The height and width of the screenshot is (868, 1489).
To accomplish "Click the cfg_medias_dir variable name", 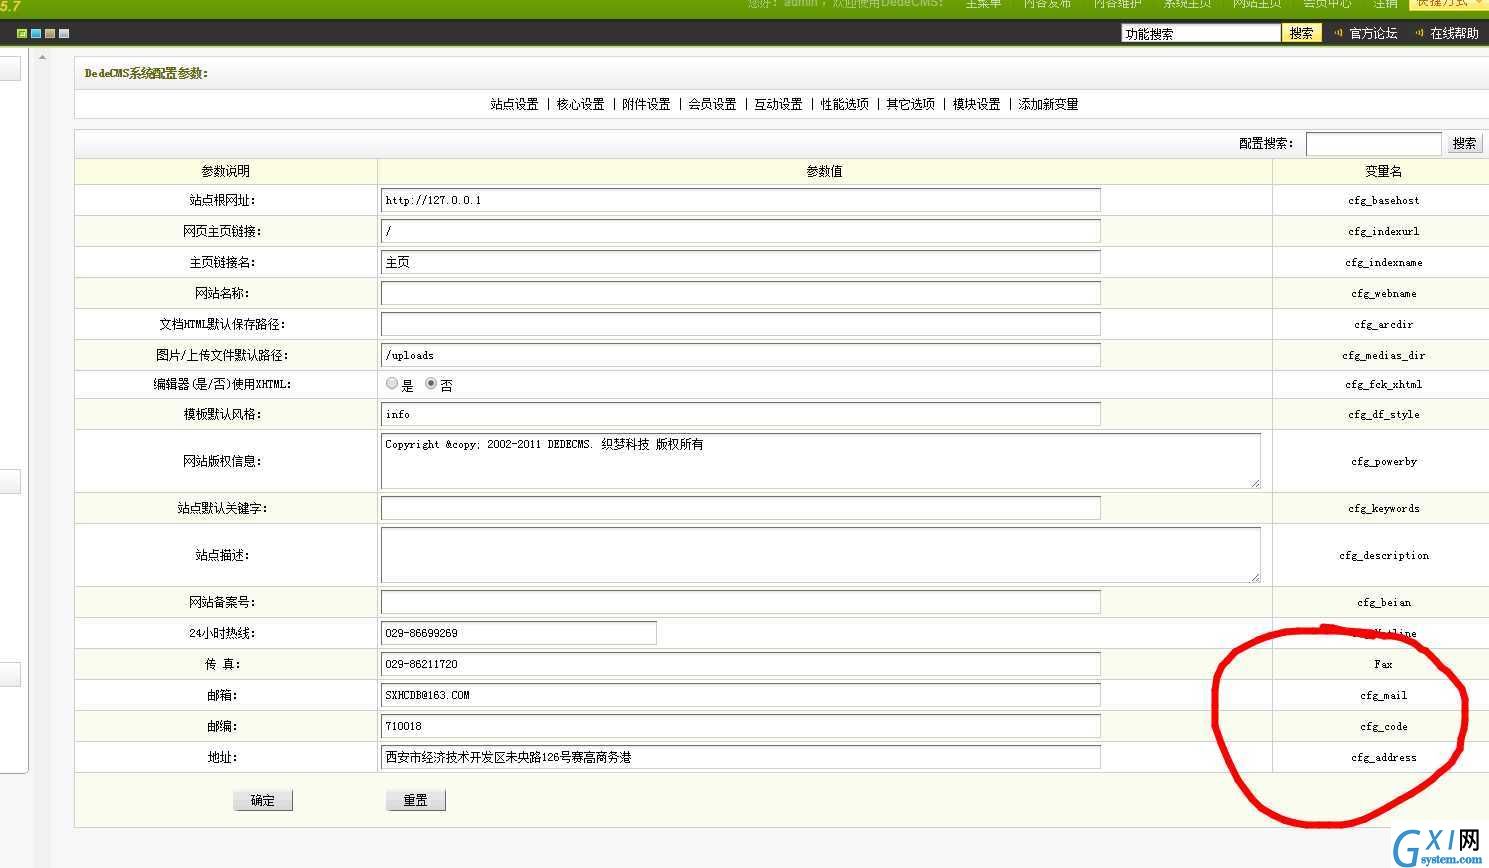I will click(1383, 355).
